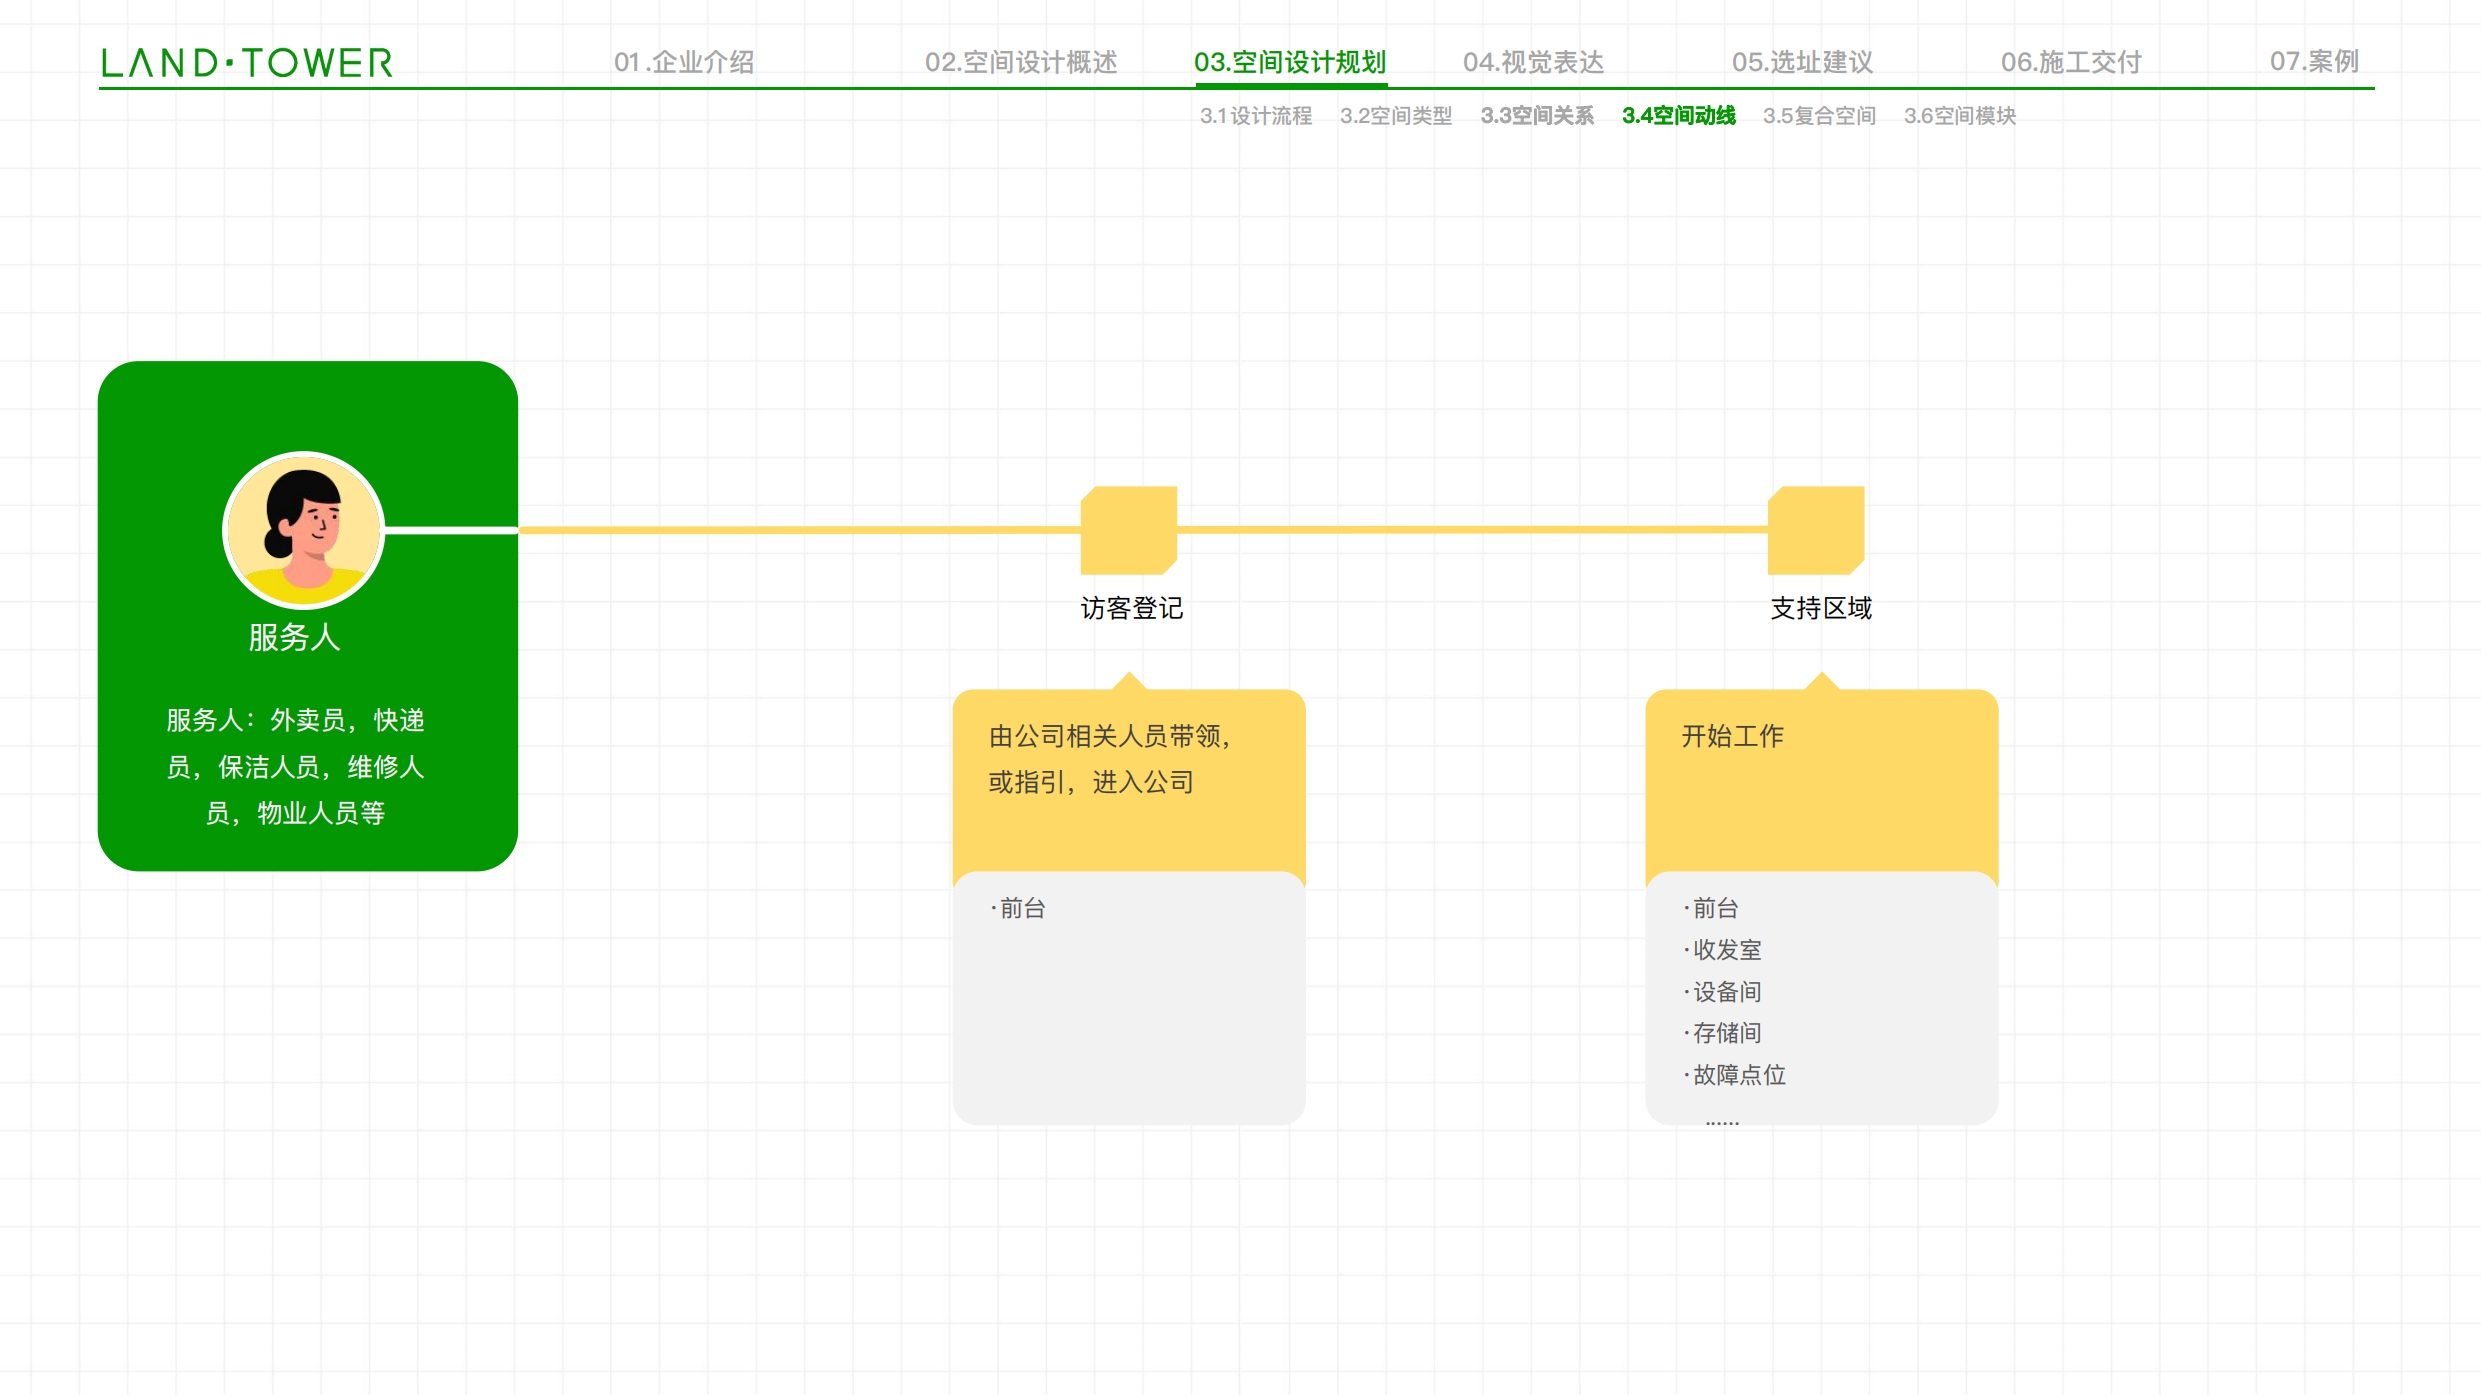
Task: Click the highlighted 3.4空间动线 sub-item
Action: [x=1679, y=116]
